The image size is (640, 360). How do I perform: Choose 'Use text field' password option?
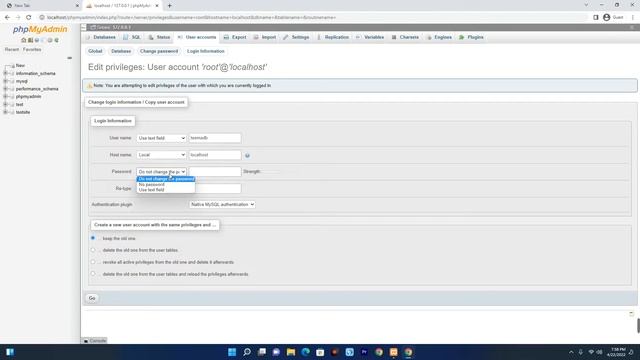(x=166, y=190)
